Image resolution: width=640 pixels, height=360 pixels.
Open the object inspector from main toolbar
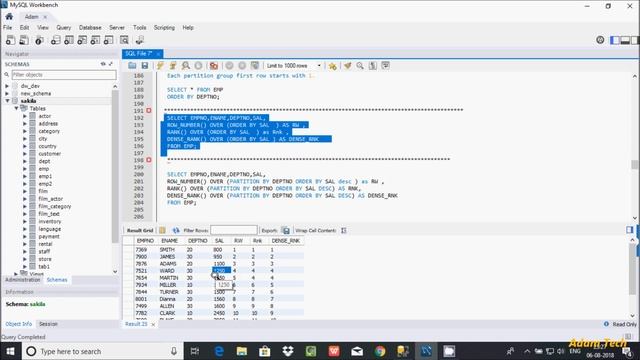point(39,40)
